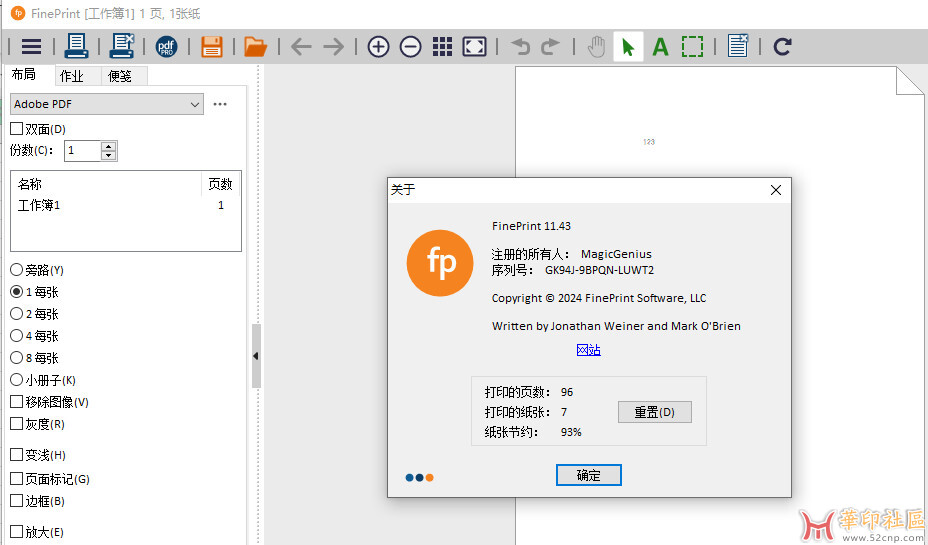Click the Redo arrow icon
928x545 pixels.
(550, 47)
